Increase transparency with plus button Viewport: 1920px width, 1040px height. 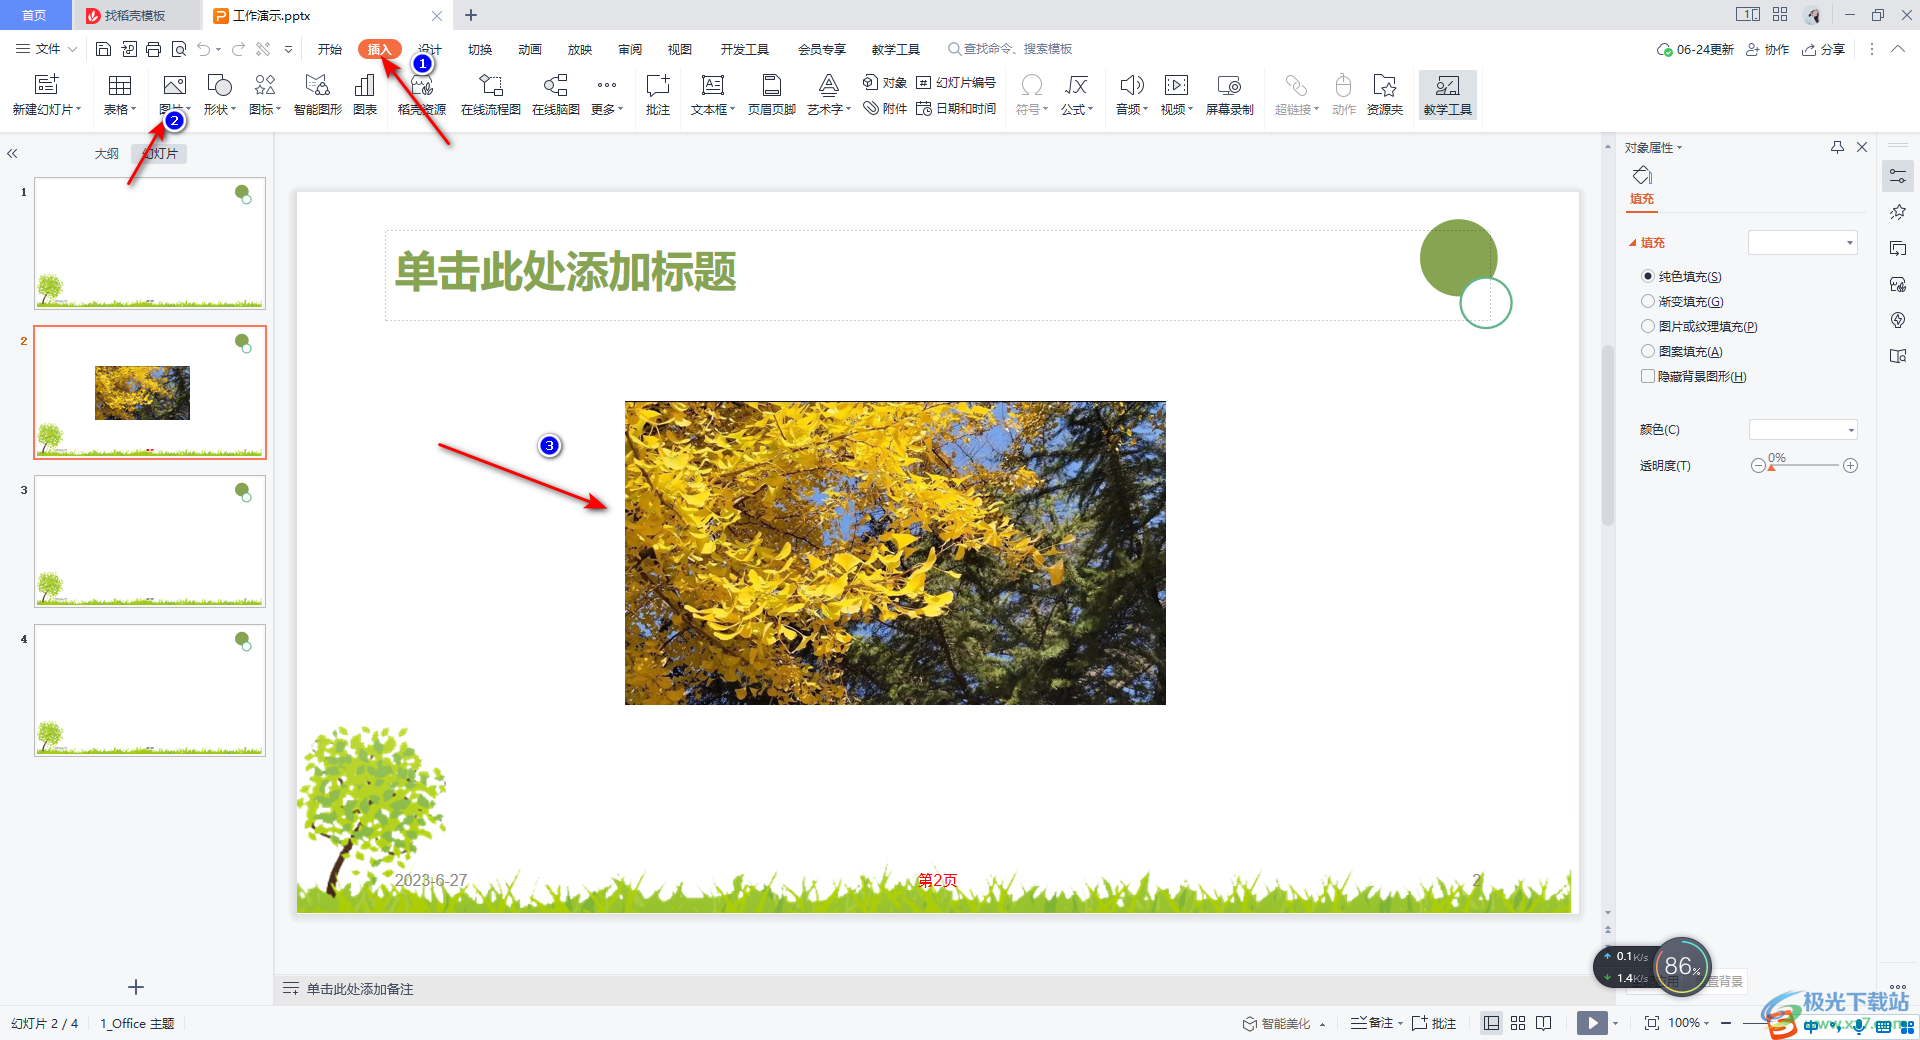pyautogui.click(x=1851, y=466)
